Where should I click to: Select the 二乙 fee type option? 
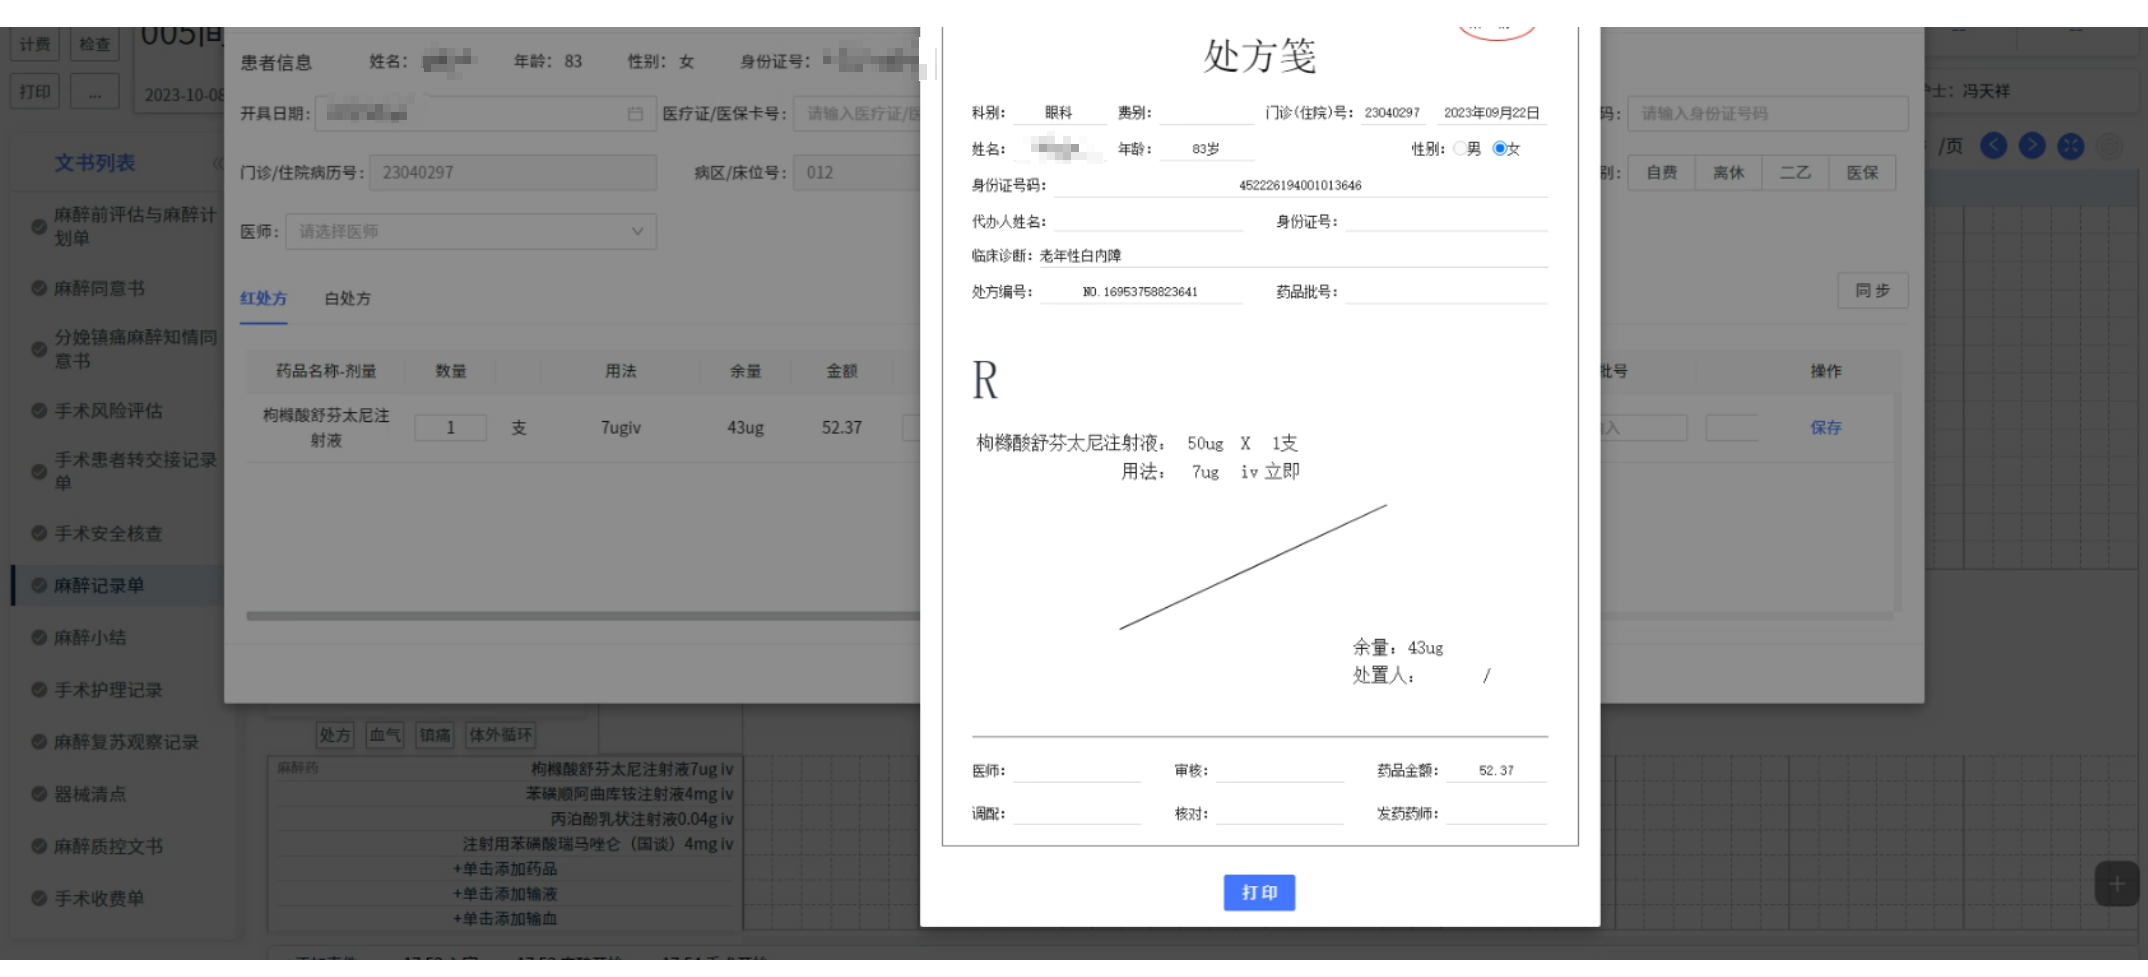[1795, 172]
